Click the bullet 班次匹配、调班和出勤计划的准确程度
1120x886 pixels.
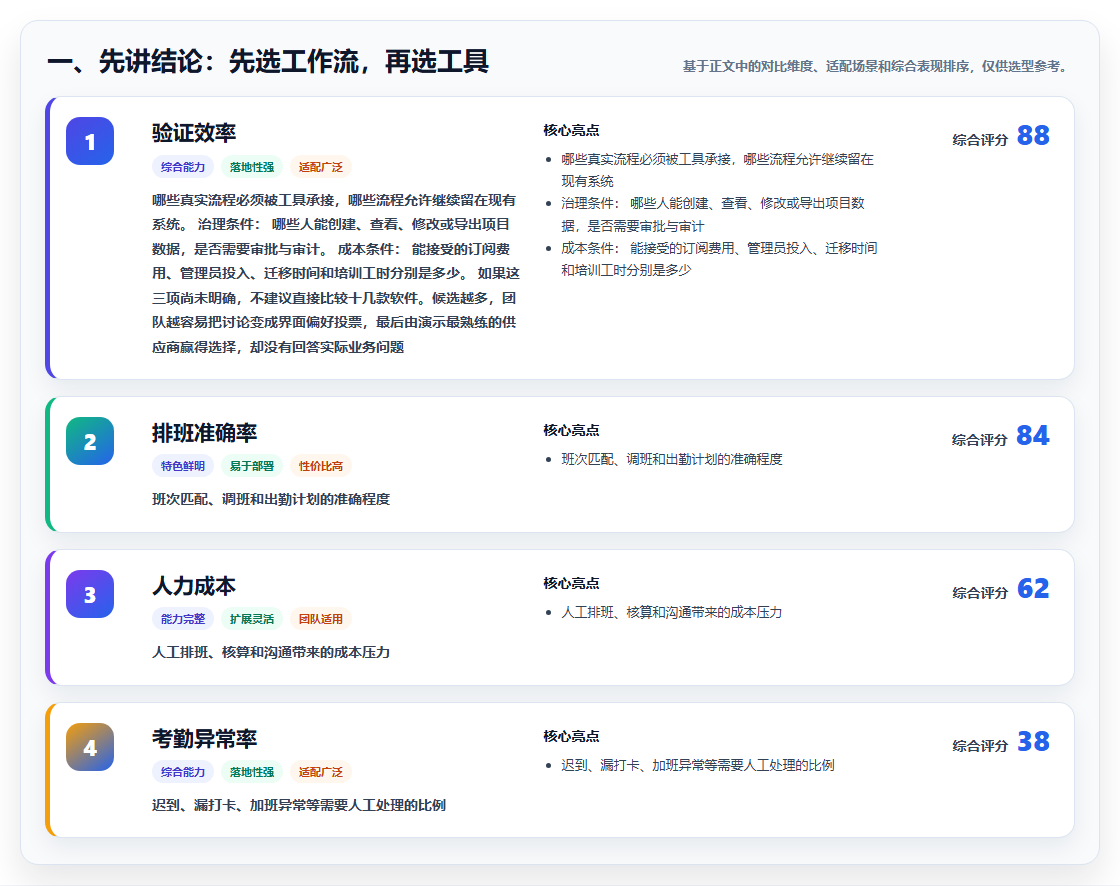671,459
